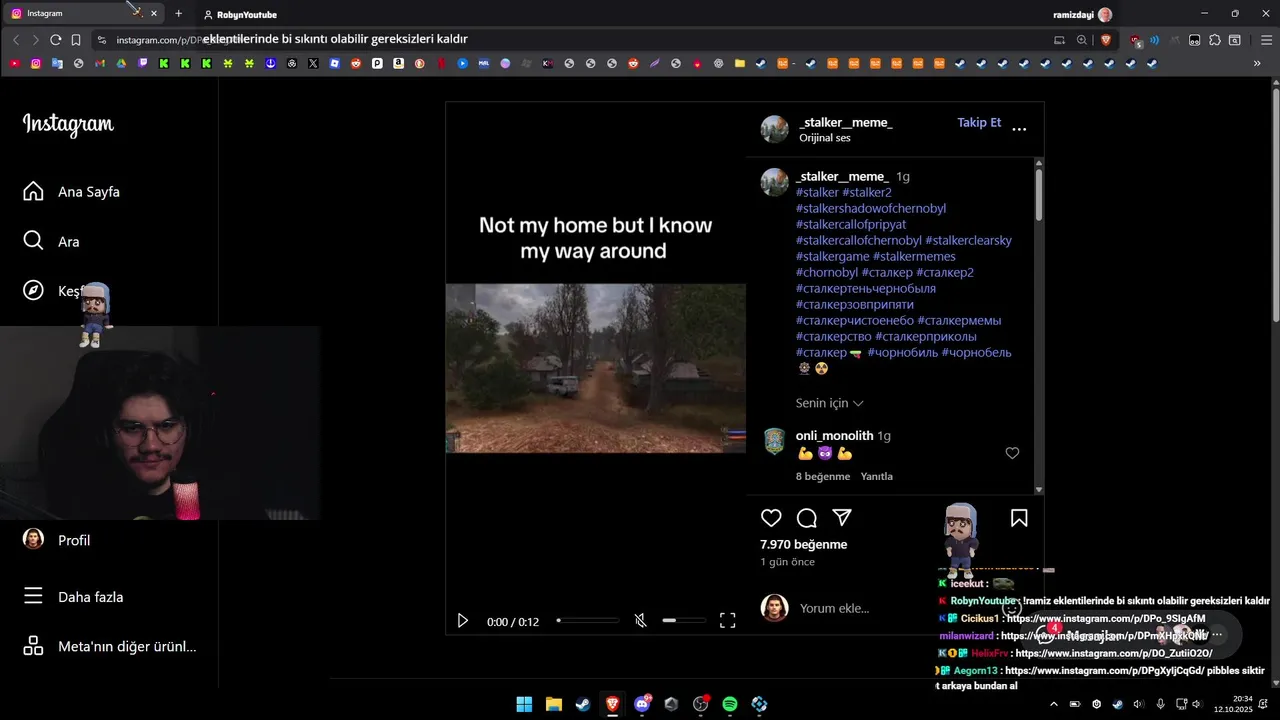The height and width of the screenshot is (720, 1280).
Task: Open _stalker__meme_ profile from post header
Action: pos(846,122)
